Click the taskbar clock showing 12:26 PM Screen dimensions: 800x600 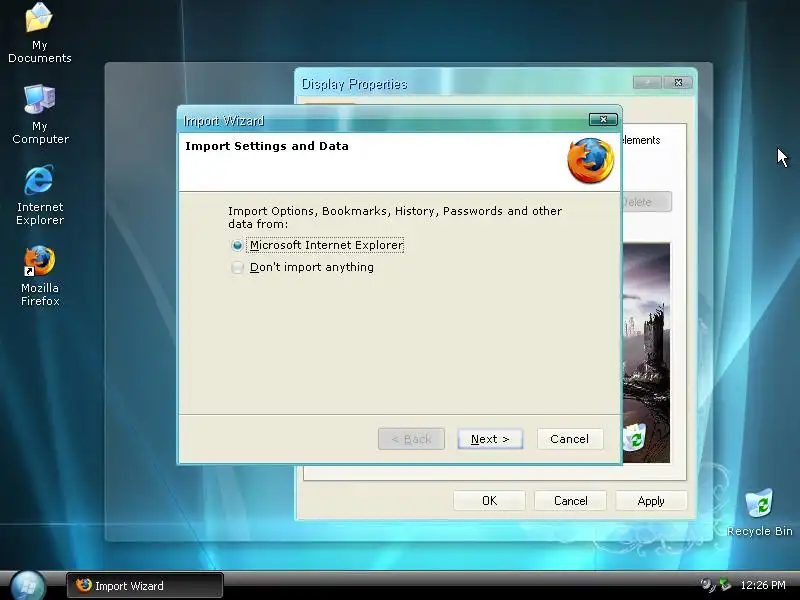click(763, 585)
